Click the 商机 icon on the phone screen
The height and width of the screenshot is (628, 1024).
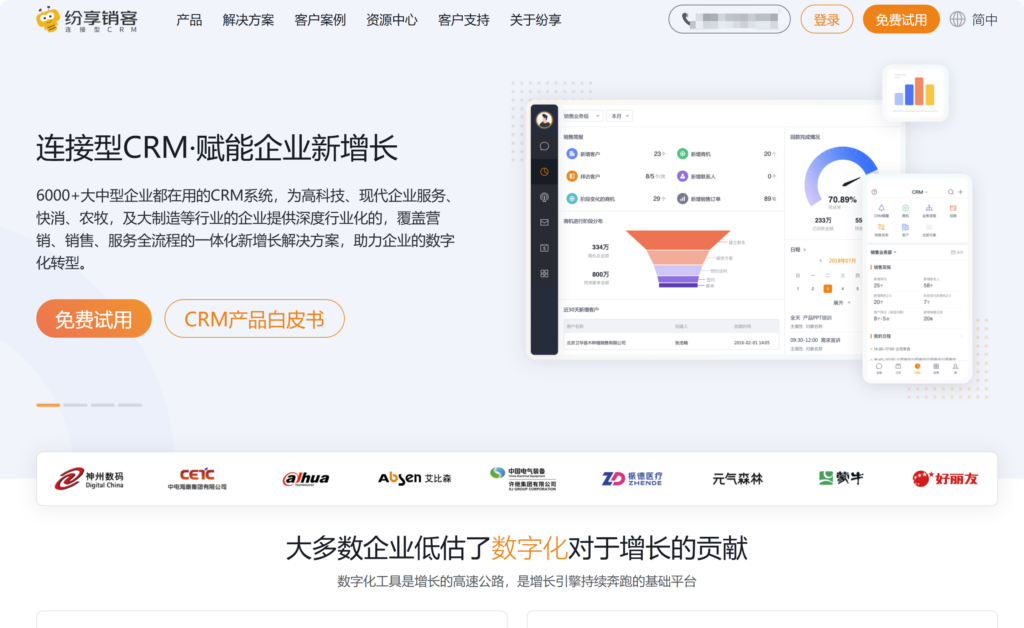(904, 207)
